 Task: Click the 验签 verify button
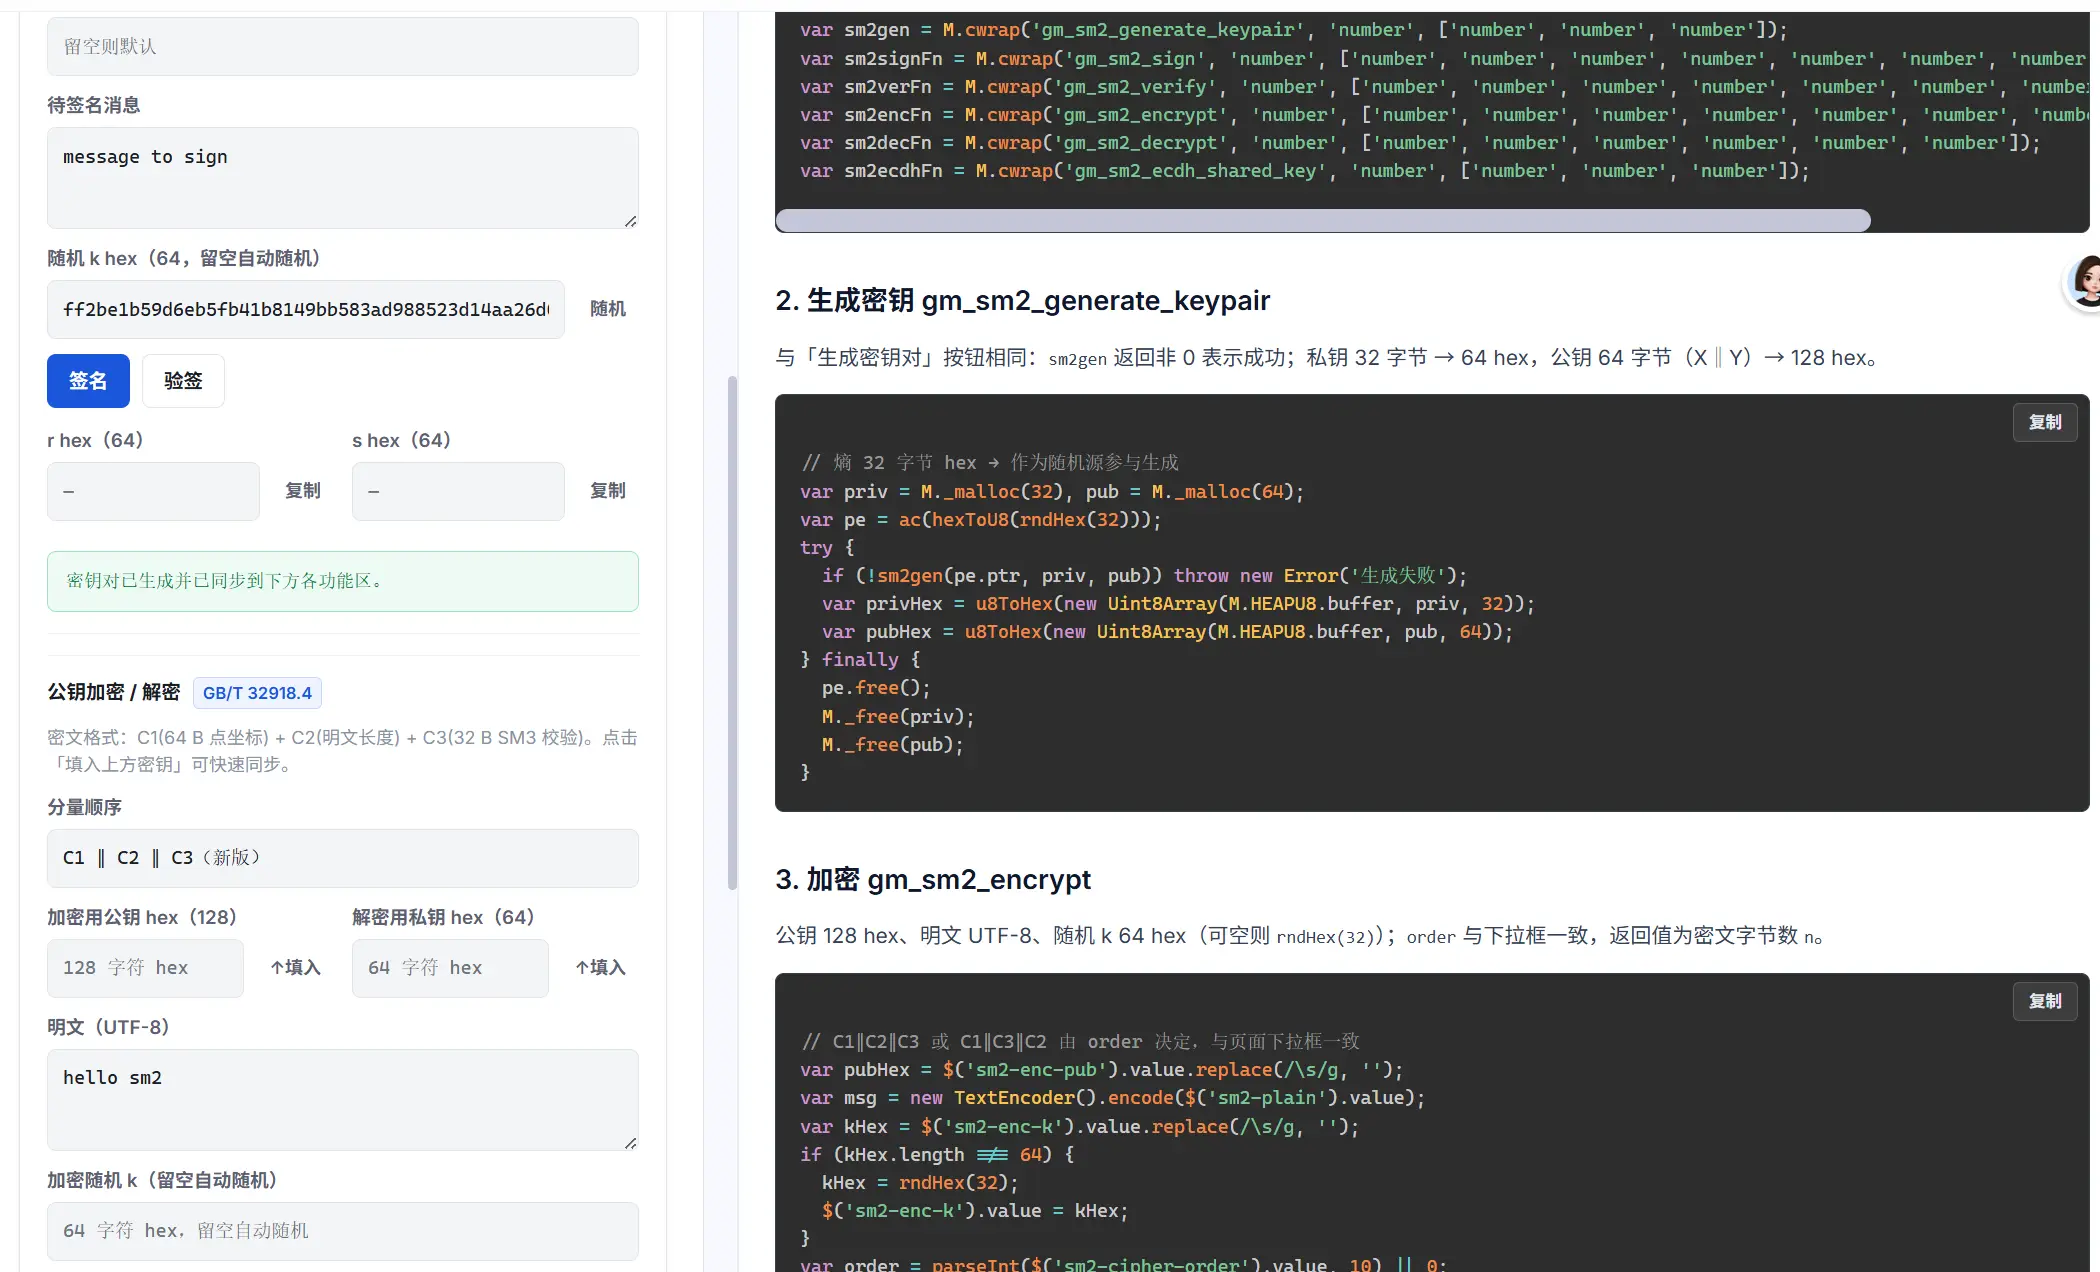tap(183, 381)
